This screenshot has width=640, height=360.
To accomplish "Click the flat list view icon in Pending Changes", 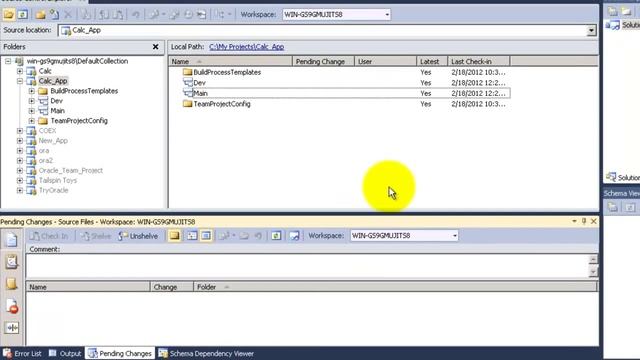I will (206, 236).
